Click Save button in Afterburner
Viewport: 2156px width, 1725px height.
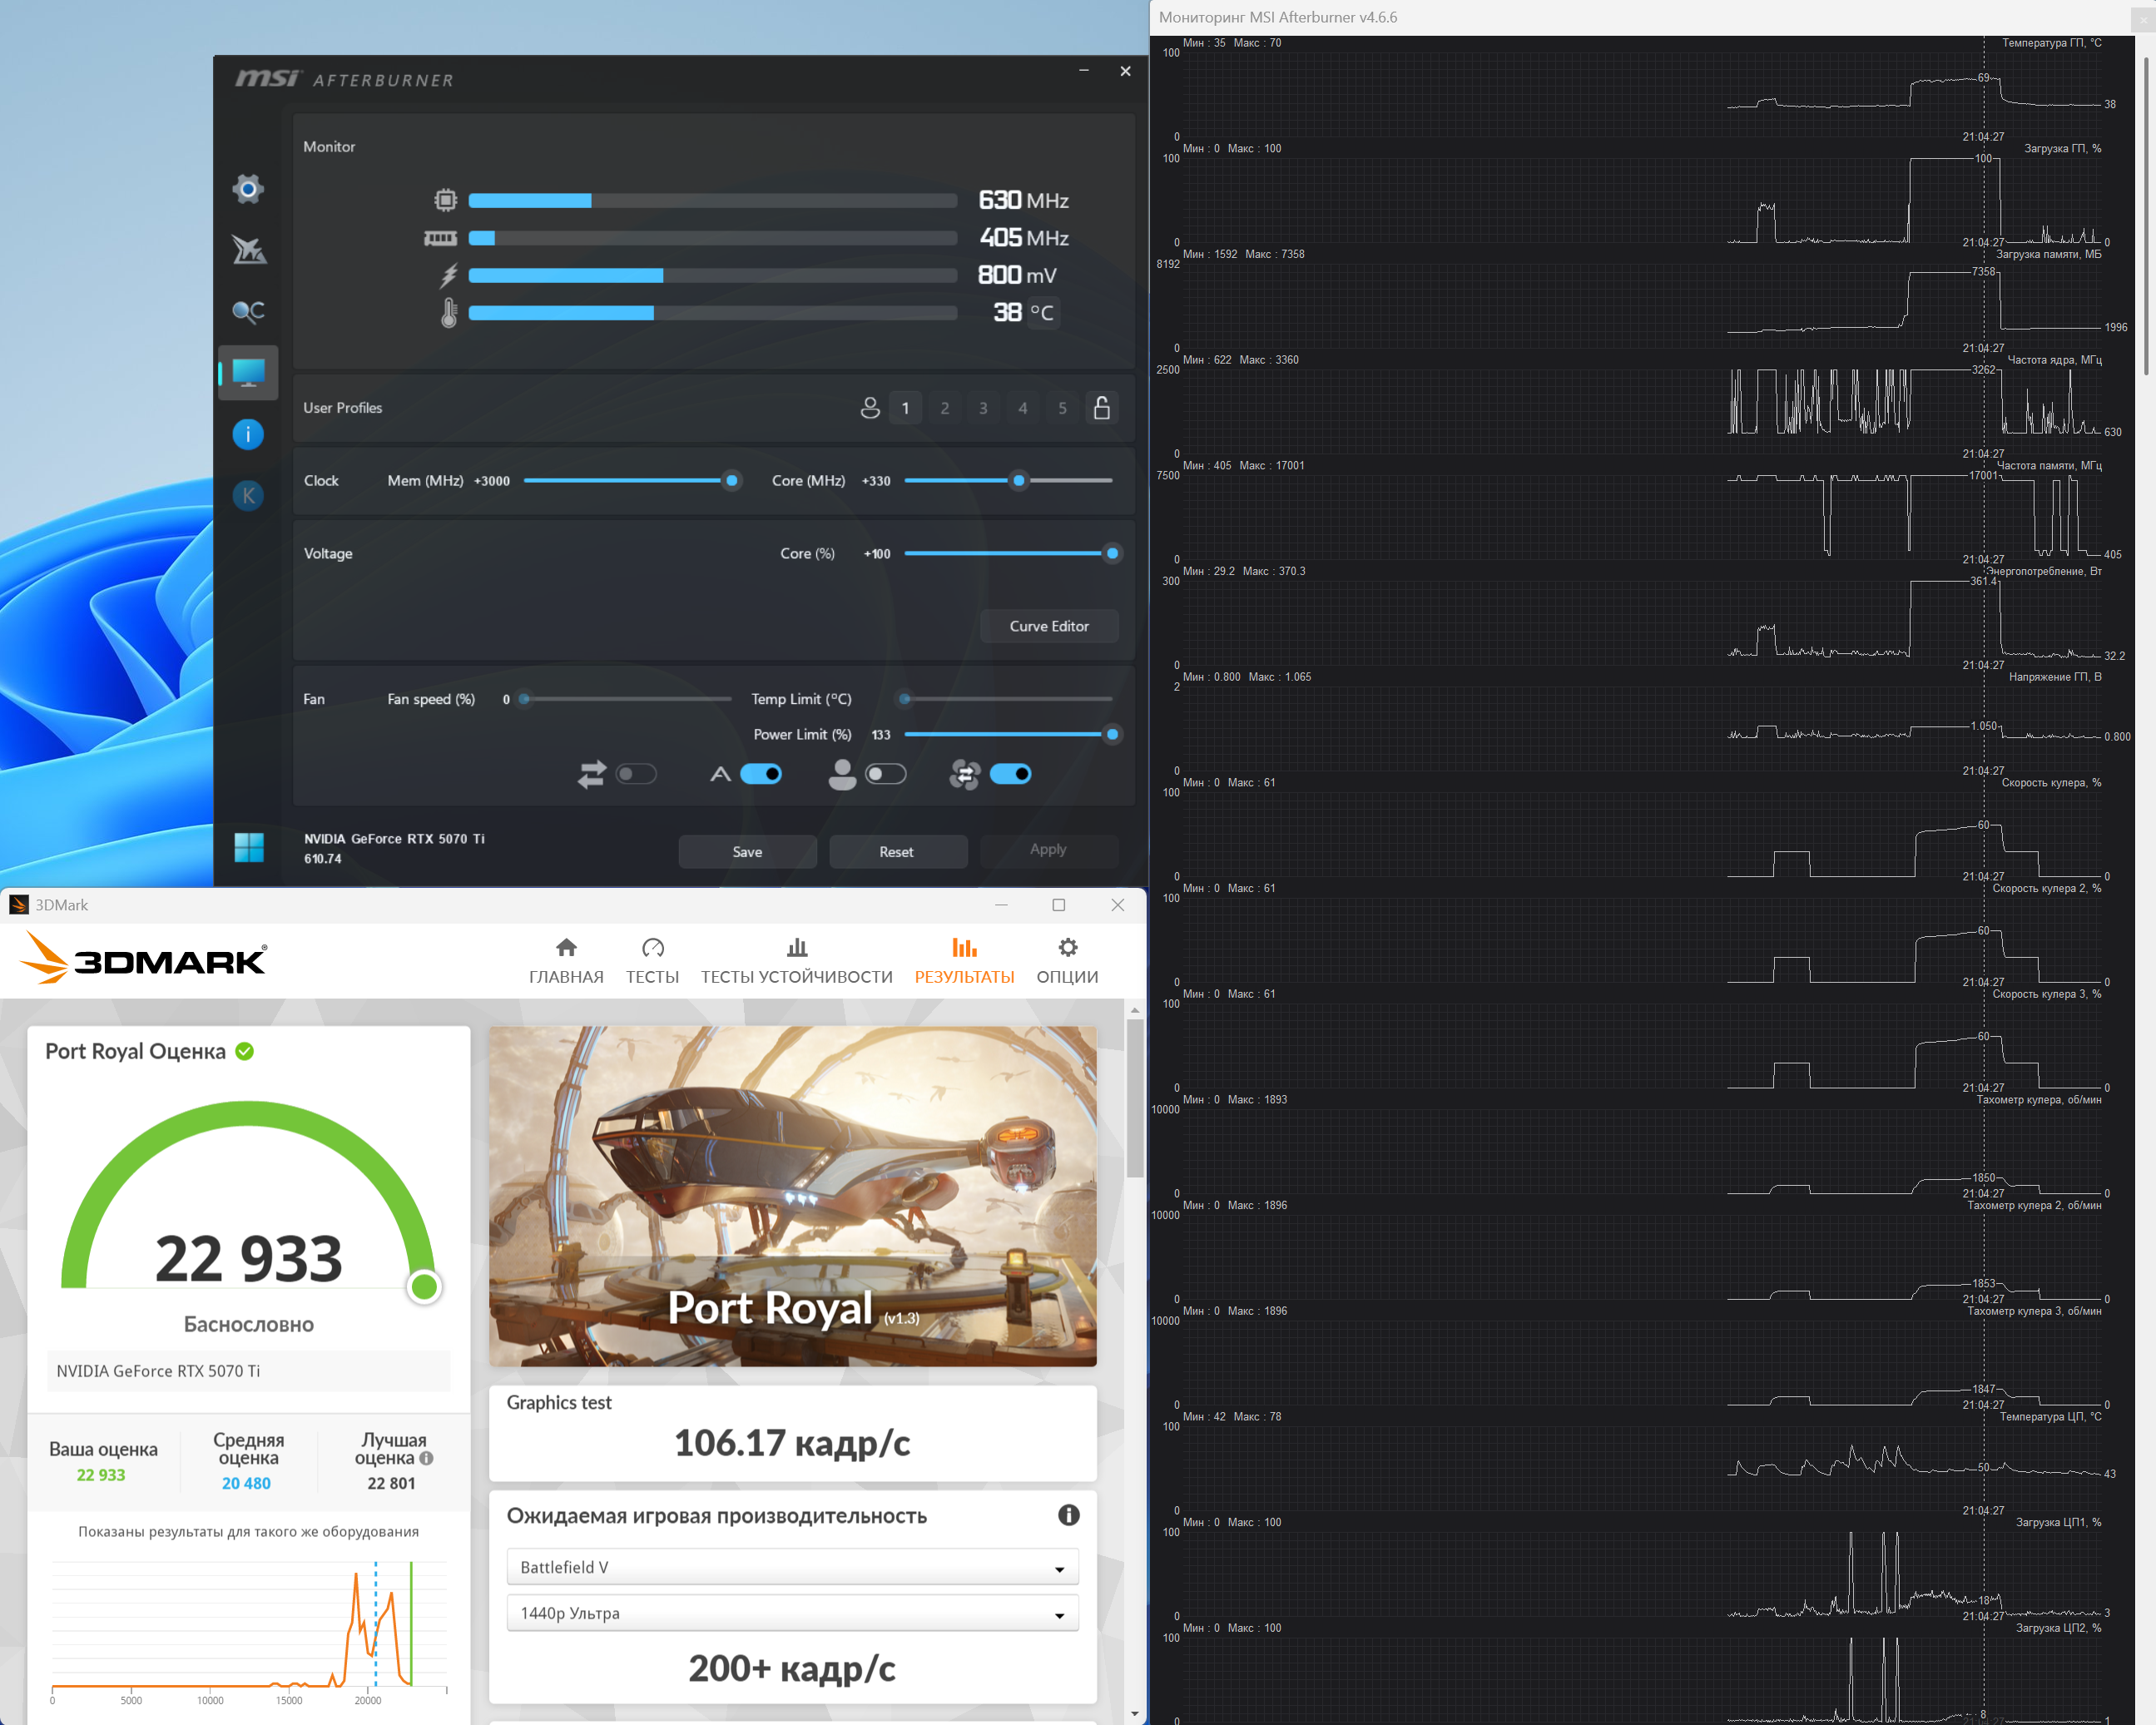[x=747, y=852]
